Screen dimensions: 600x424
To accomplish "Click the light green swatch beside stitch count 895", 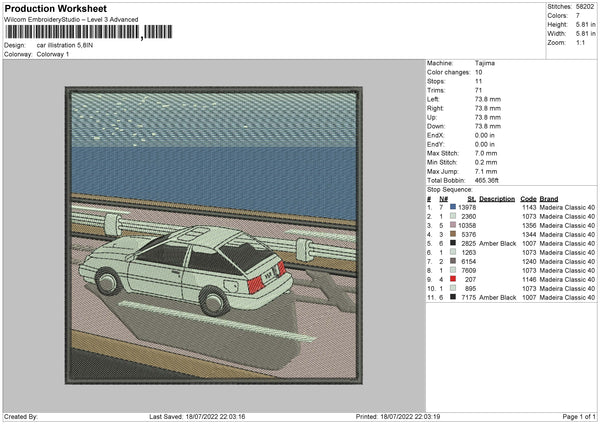I will coord(453,288).
